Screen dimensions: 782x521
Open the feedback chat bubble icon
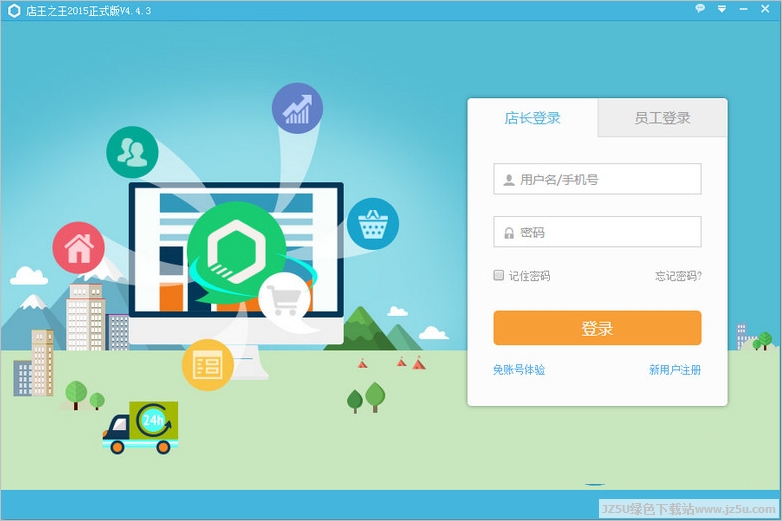coord(700,8)
